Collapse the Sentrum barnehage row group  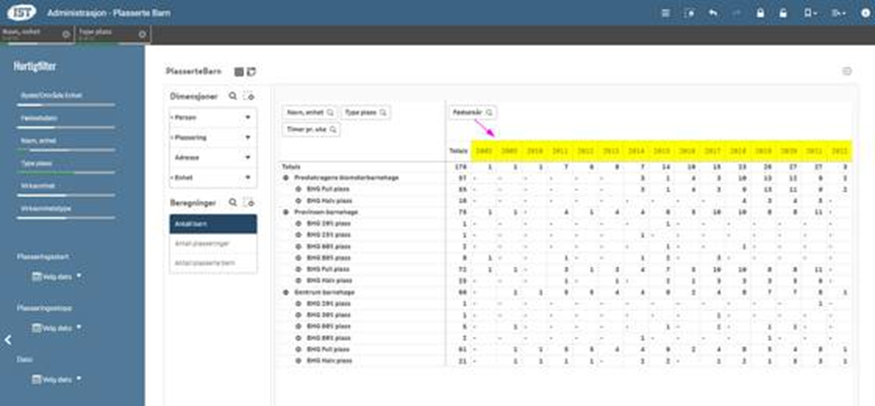288,292
